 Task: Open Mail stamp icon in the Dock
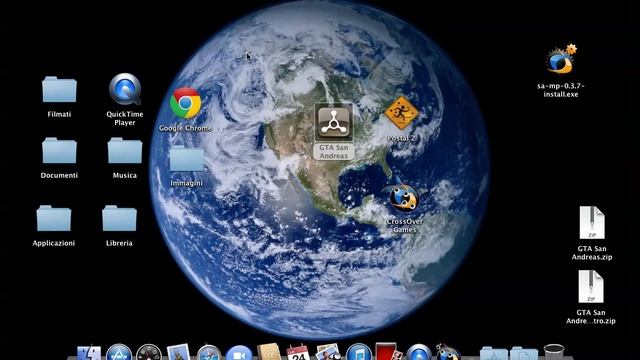(178, 352)
